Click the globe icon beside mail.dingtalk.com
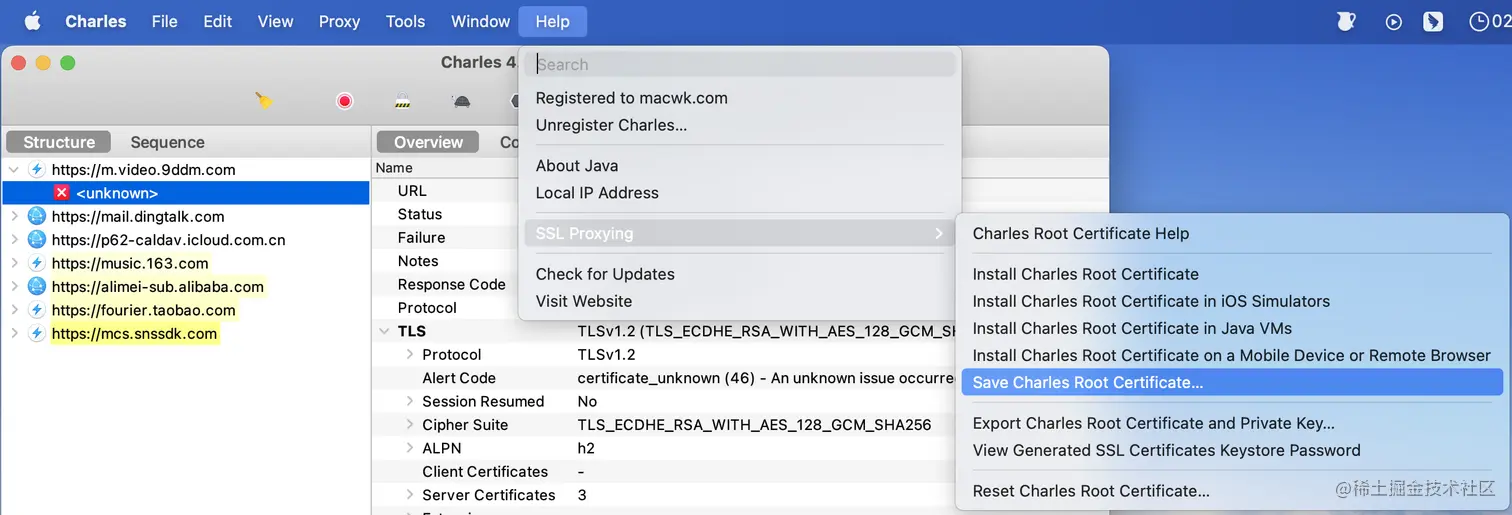The width and height of the screenshot is (1512, 515). pyautogui.click(x=37, y=216)
